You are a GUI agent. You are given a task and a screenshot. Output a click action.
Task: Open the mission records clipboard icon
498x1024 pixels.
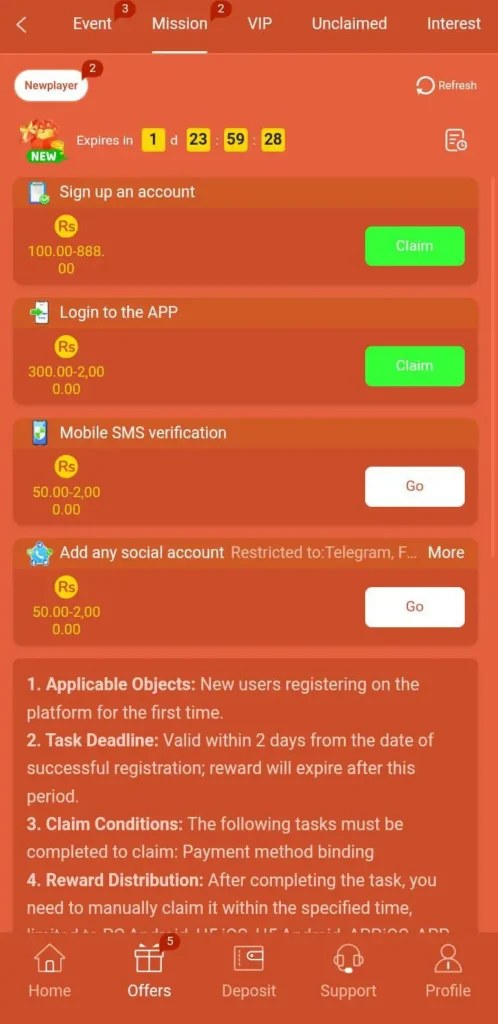coord(456,140)
